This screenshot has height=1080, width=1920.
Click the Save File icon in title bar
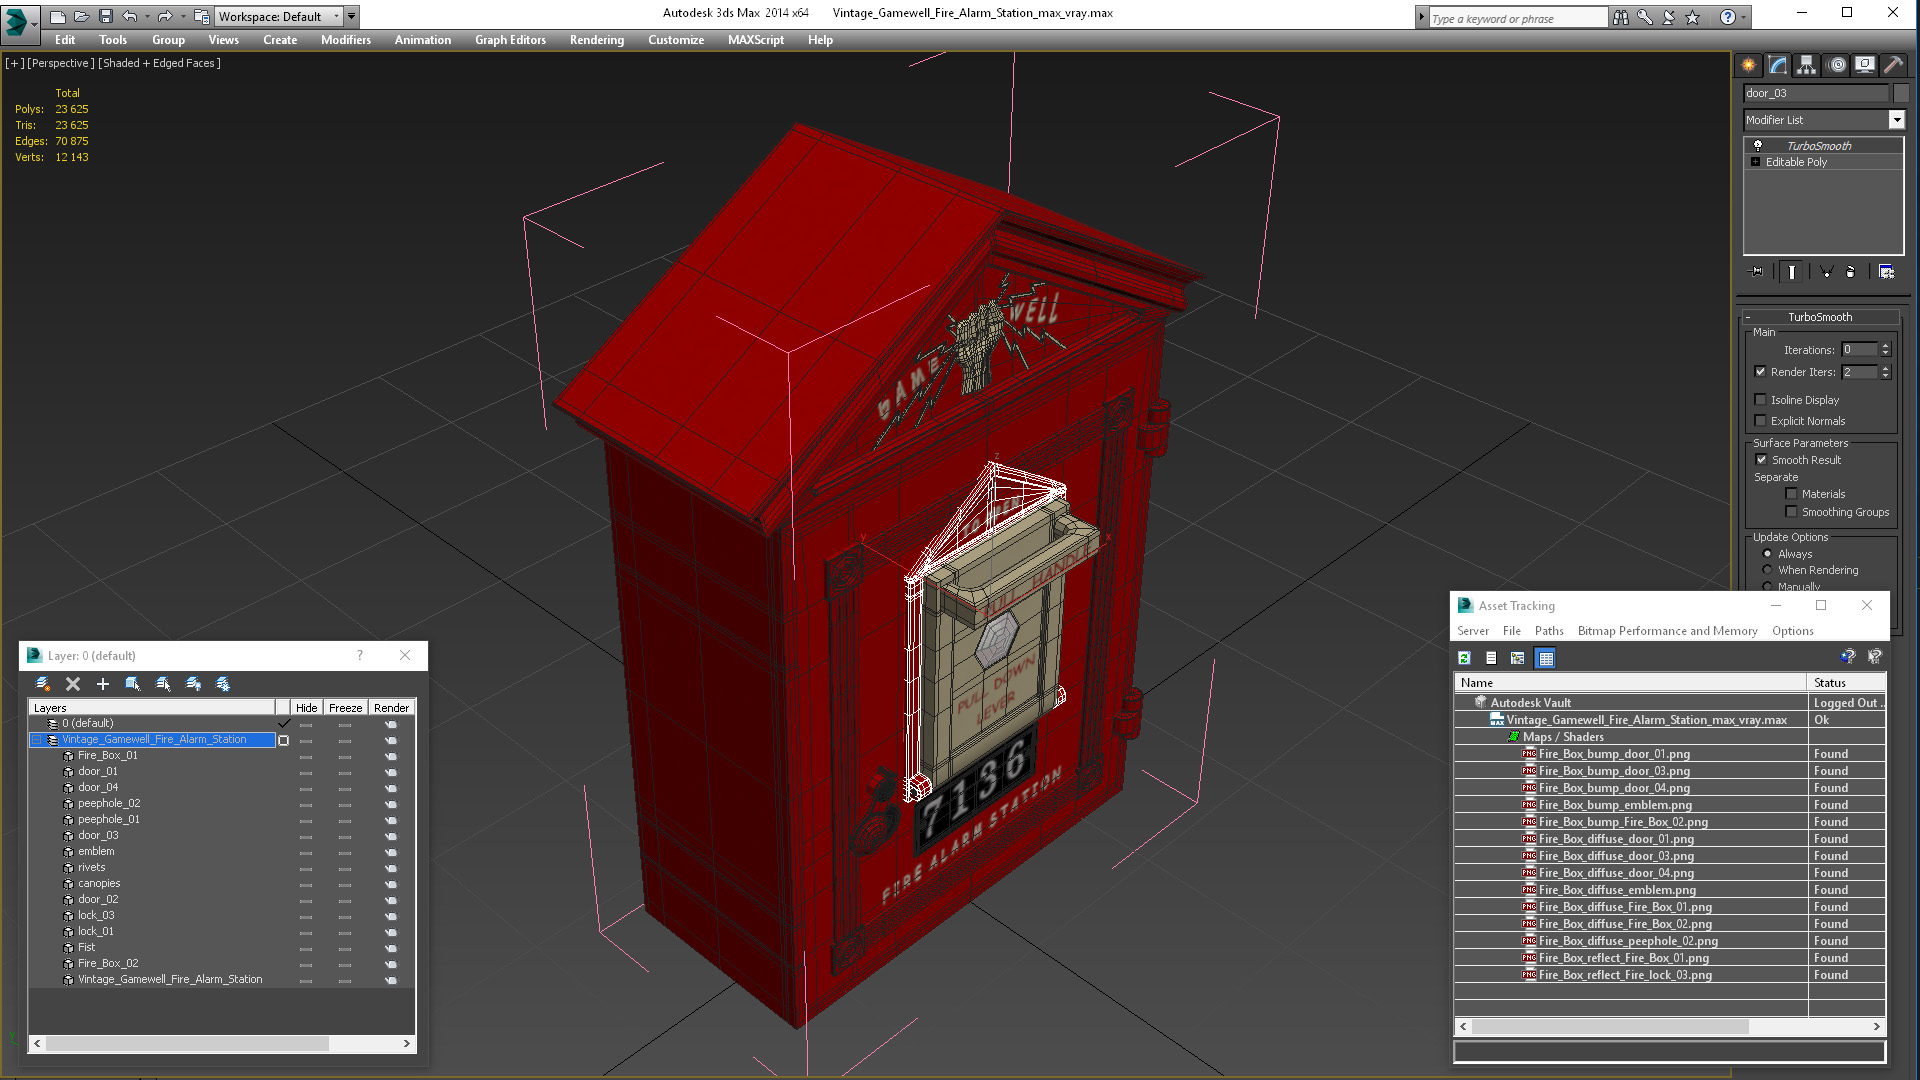106,16
